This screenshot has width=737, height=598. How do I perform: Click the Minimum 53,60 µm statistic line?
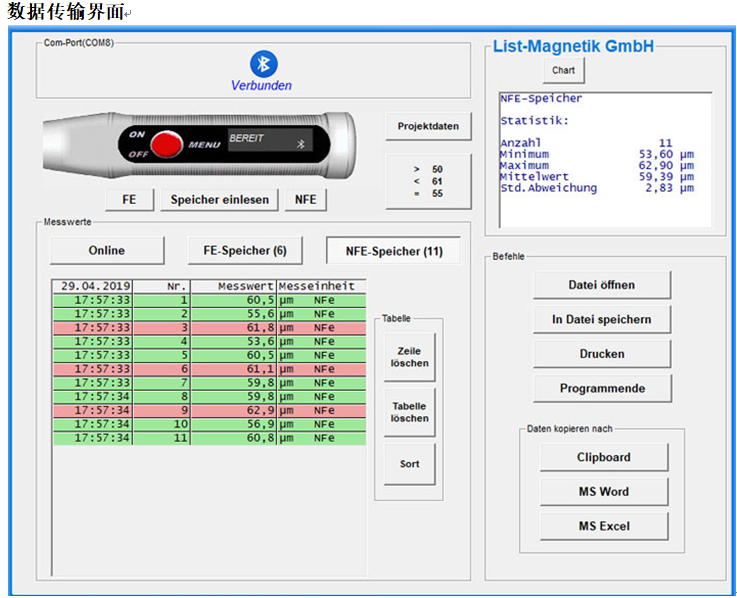pyautogui.click(x=597, y=154)
